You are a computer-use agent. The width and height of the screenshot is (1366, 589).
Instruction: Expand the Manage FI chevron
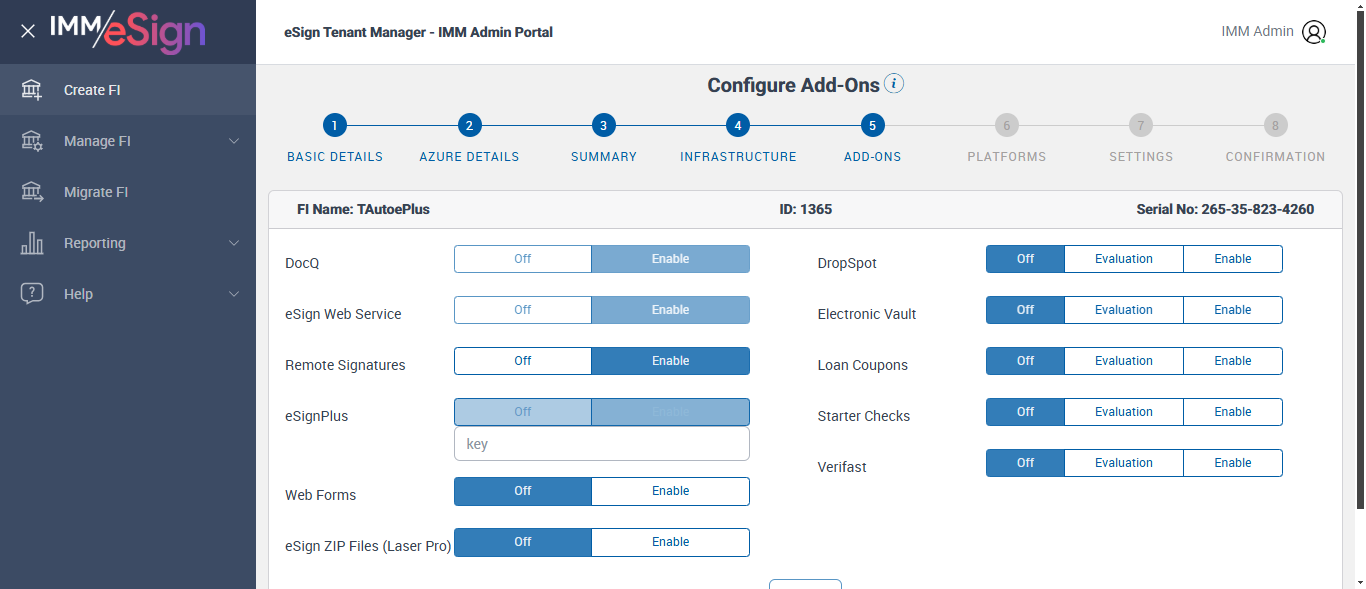click(x=234, y=141)
